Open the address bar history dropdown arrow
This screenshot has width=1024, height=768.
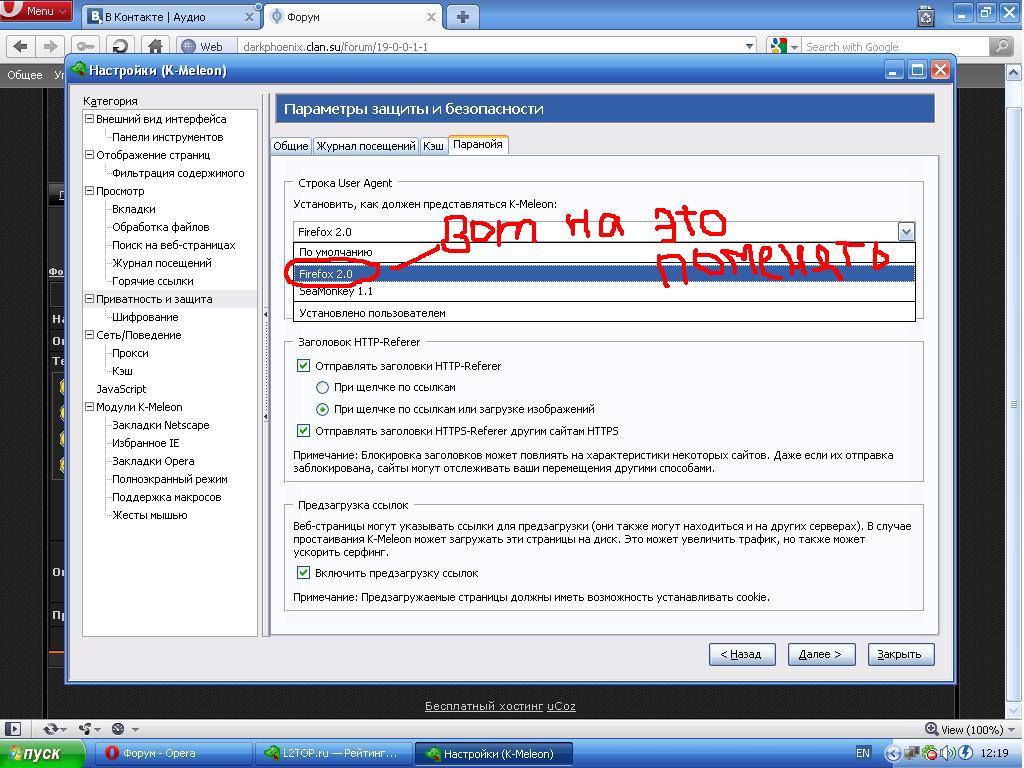point(750,46)
